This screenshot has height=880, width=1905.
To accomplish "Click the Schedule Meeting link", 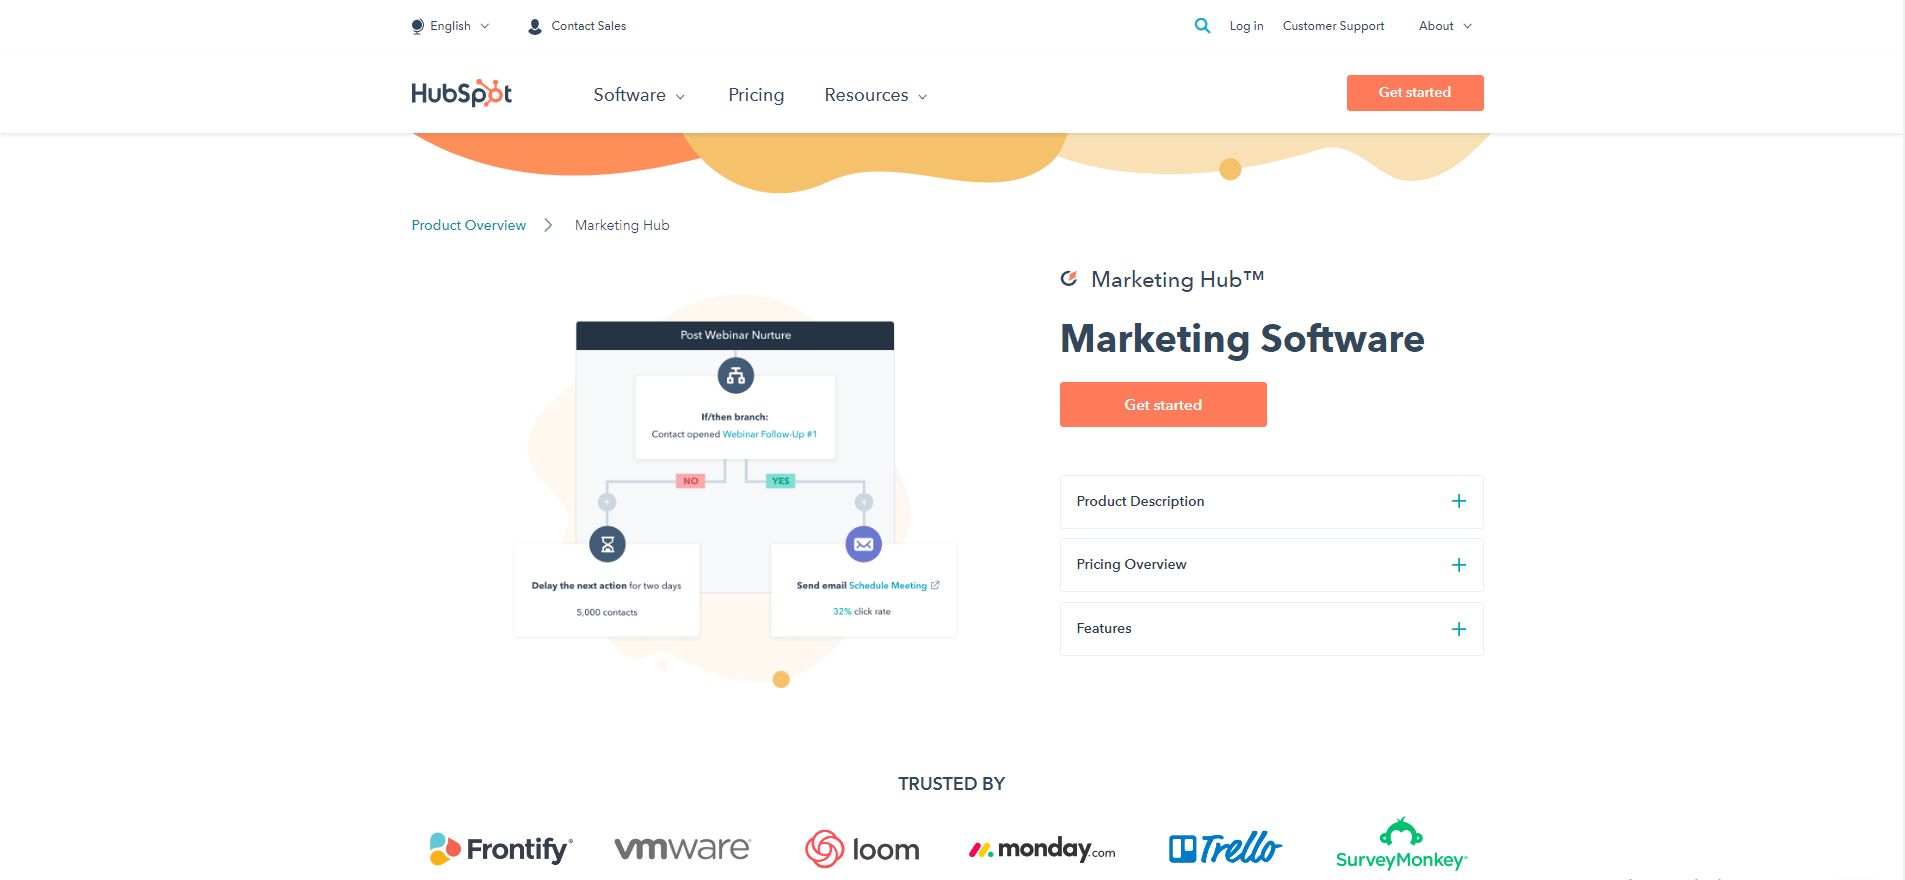I will tap(888, 585).
